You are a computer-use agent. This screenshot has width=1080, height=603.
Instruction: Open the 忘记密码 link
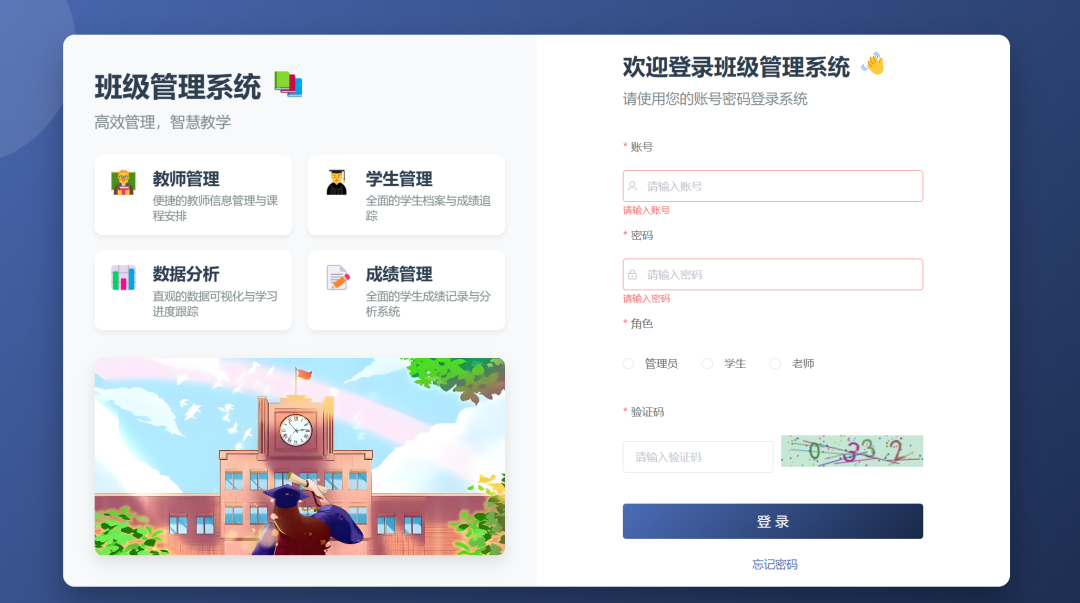point(775,564)
